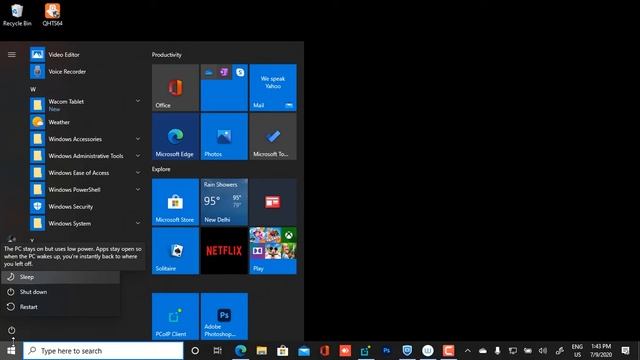Image resolution: width=640 pixels, height=360 pixels.
Task: Click the Power button in the Start menu
Action: (x=11, y=330)
